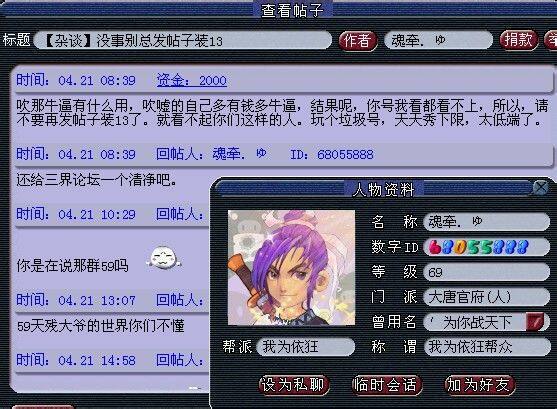
Task: Click the author name field 魂牵
Action: point(438,40)
